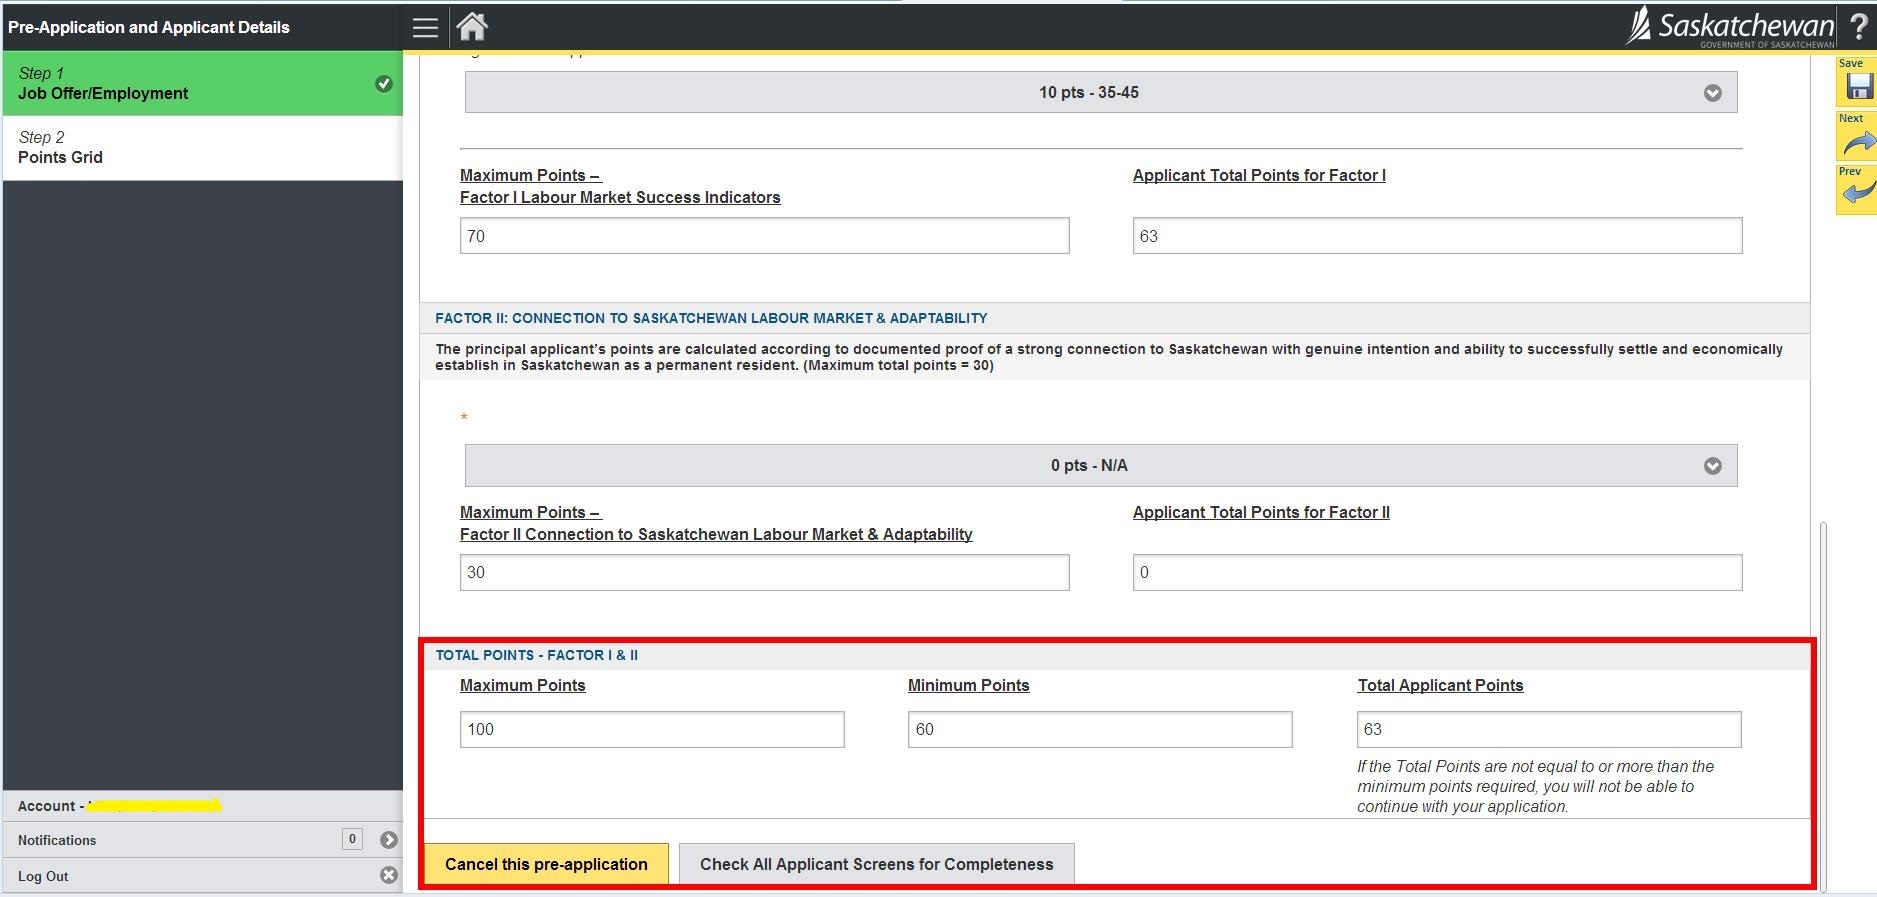Click the Notifications count badge
This screenshot has width=1877, height=897.
click(352, 839)
